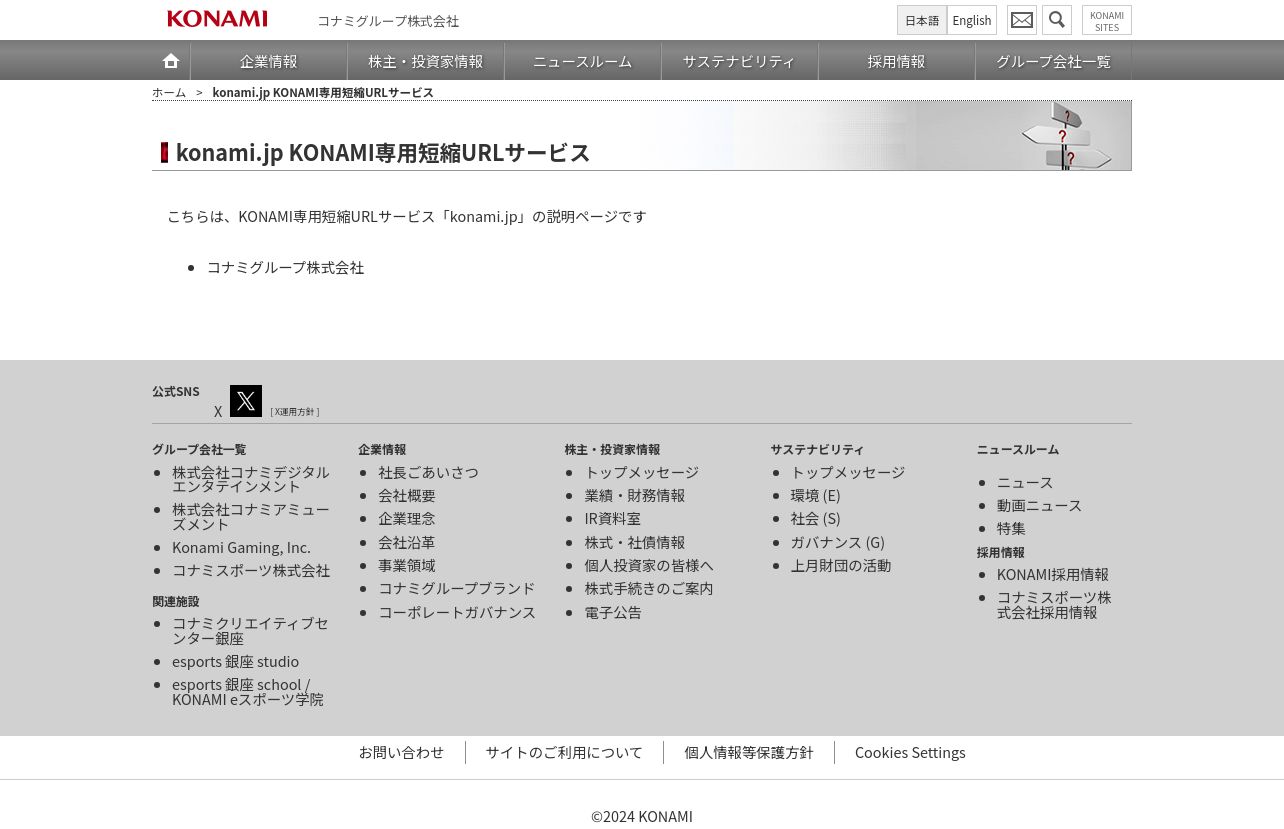Screen dimensions: 1284x829
Task: Open the 採用情報 navigation menu
Action: (897, 61)
